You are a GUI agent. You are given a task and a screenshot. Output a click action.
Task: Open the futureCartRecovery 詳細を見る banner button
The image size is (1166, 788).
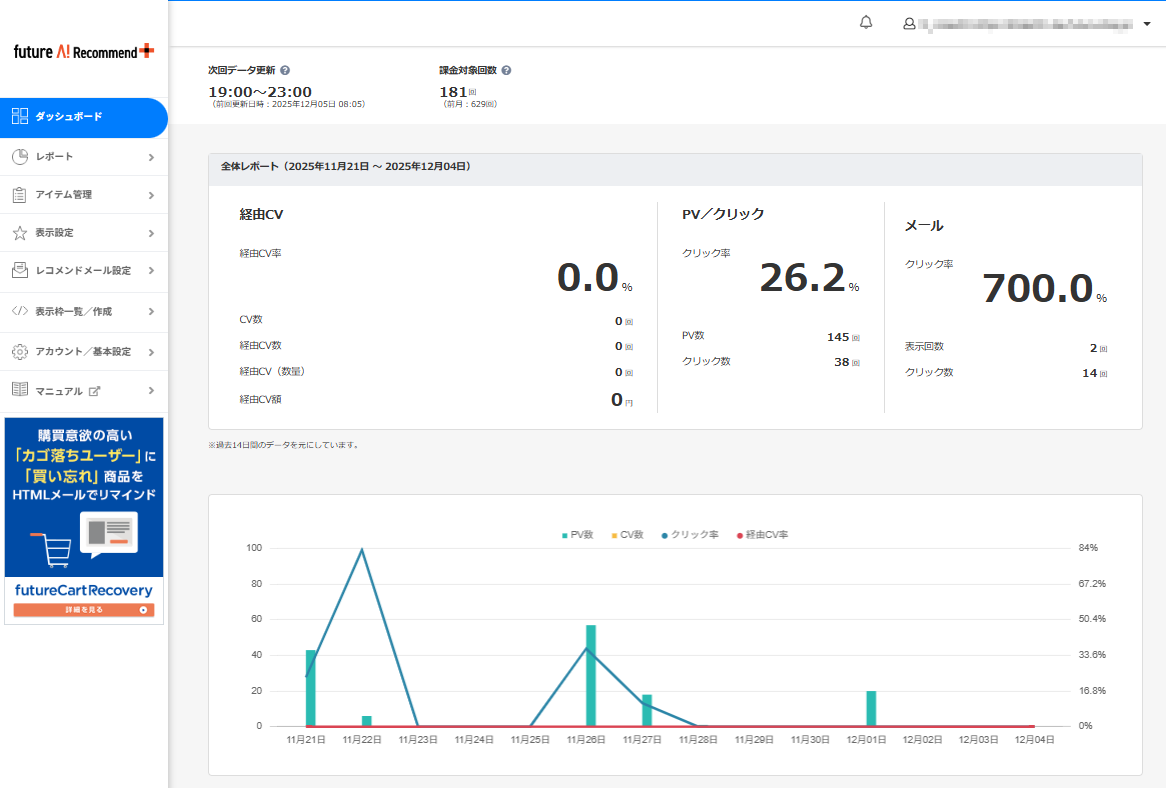point(84,609)
